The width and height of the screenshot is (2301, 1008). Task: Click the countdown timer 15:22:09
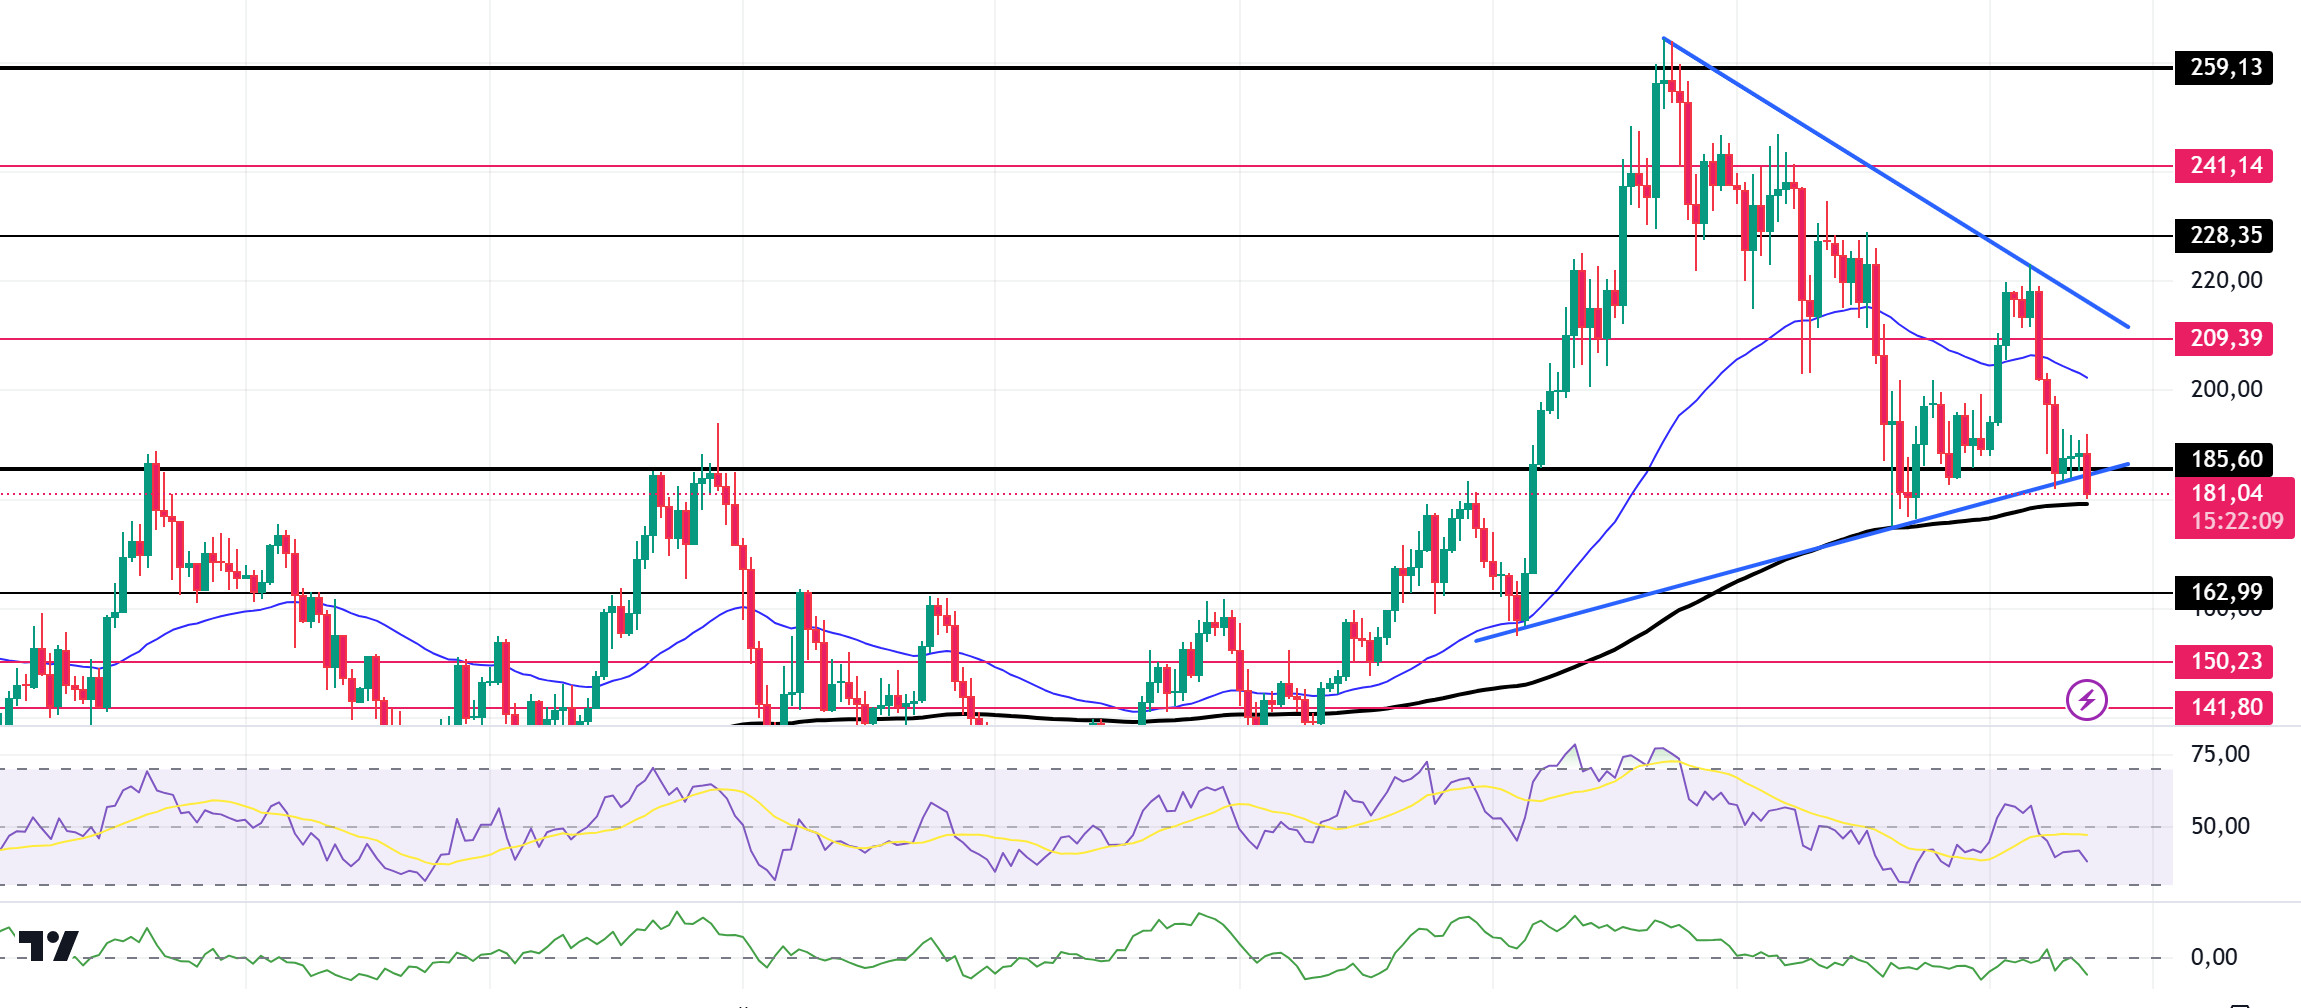tap(2237, 522)
